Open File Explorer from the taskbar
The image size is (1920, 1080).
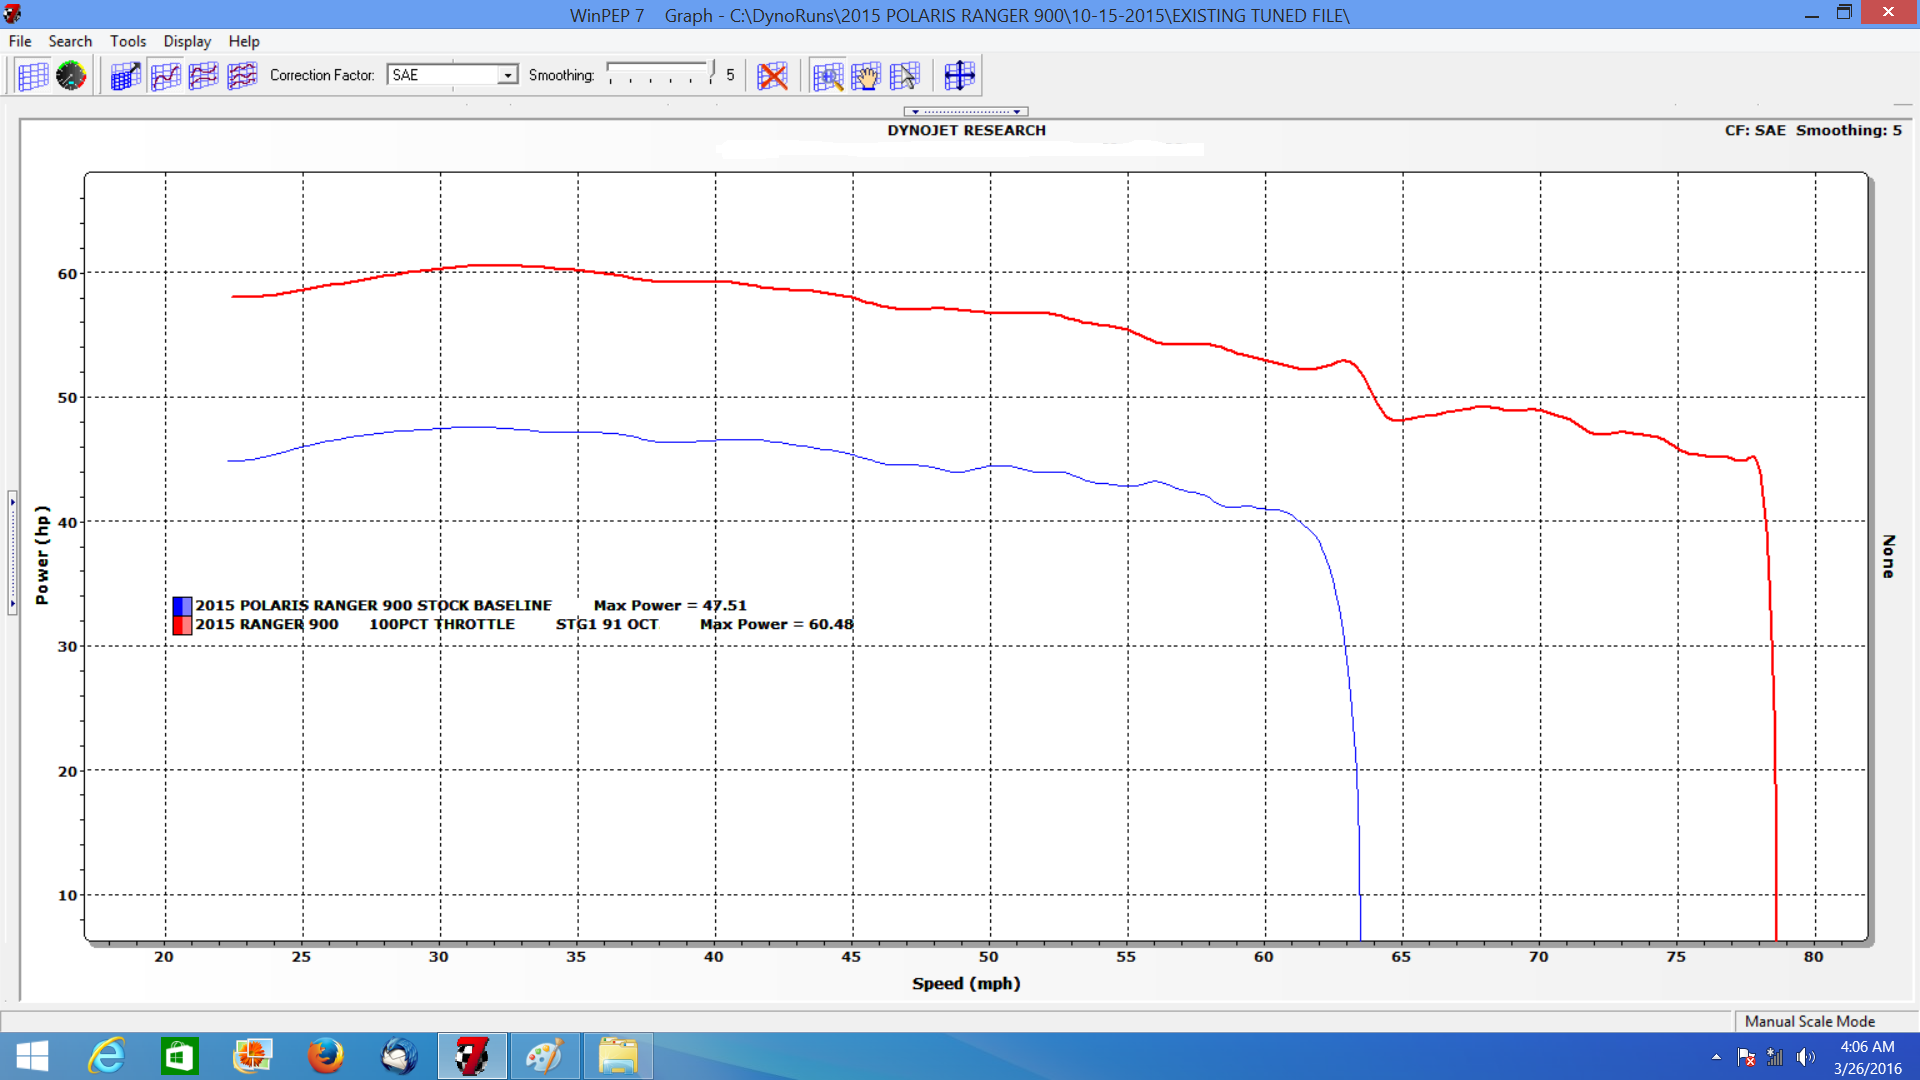tap(618, 1056)
